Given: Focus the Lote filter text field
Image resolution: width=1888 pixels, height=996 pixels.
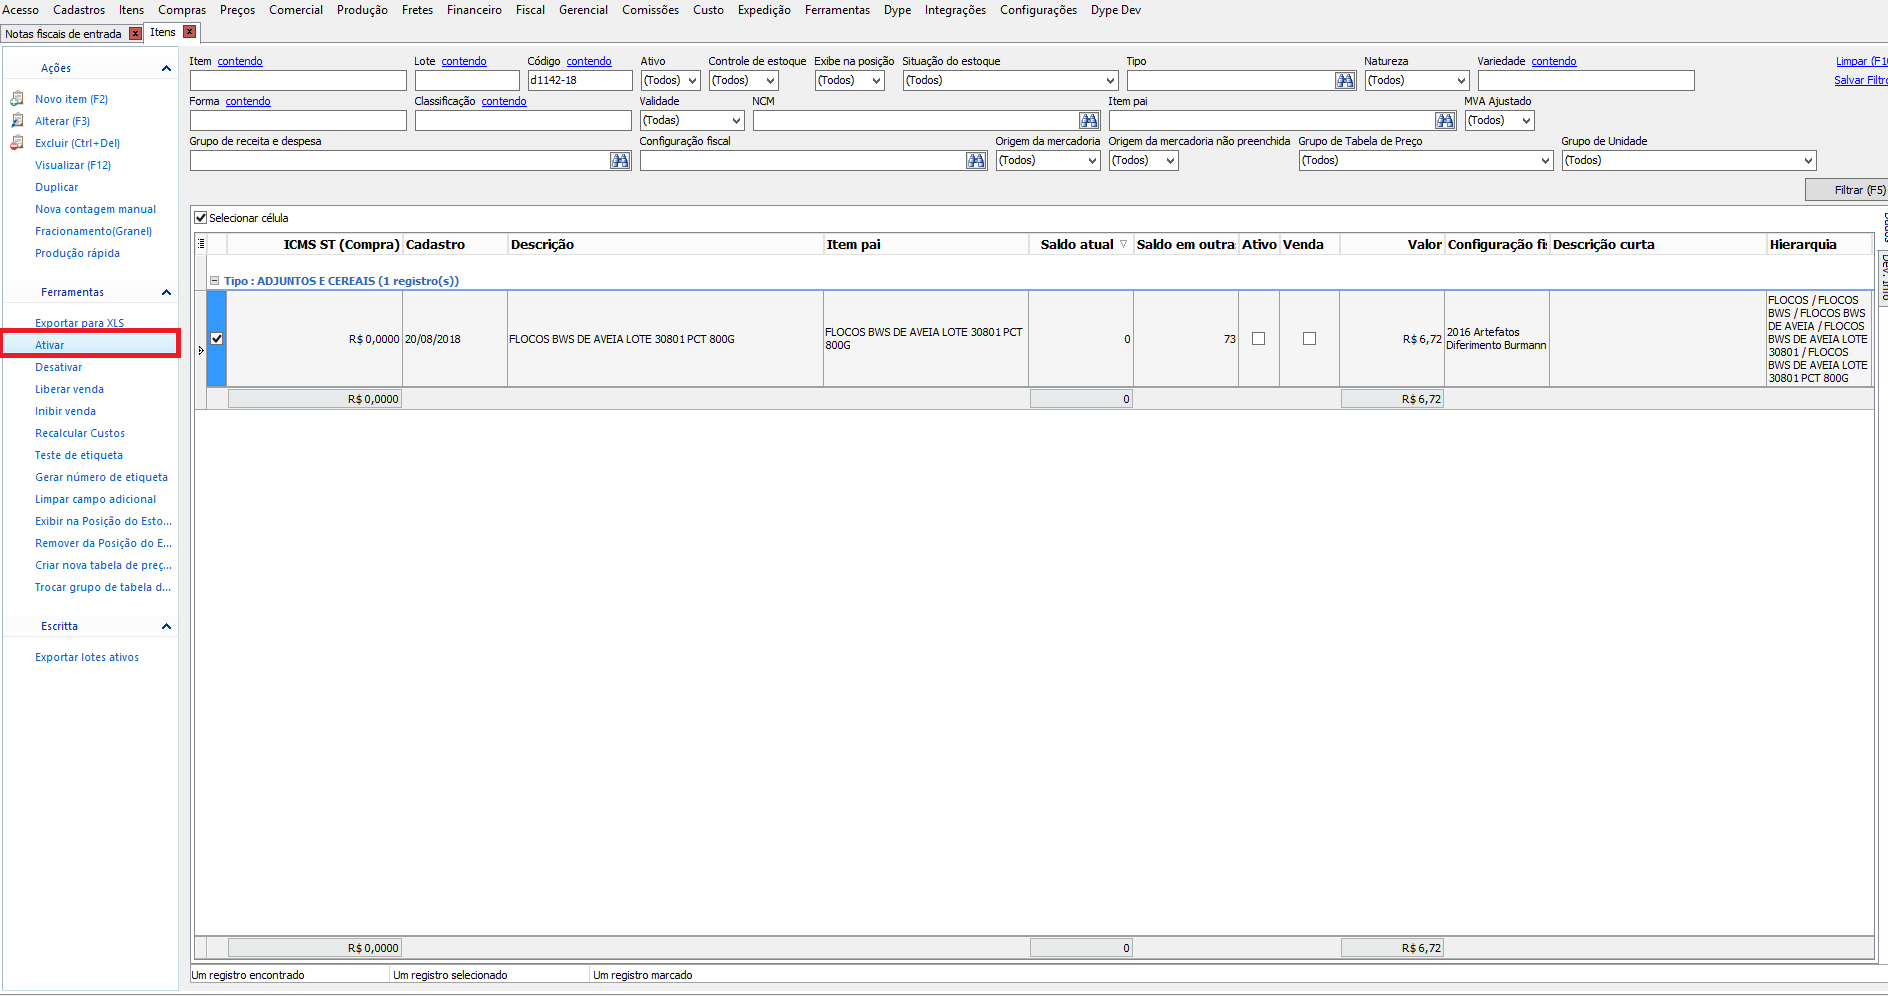Looking at the screenshot, I should [467, 80].
